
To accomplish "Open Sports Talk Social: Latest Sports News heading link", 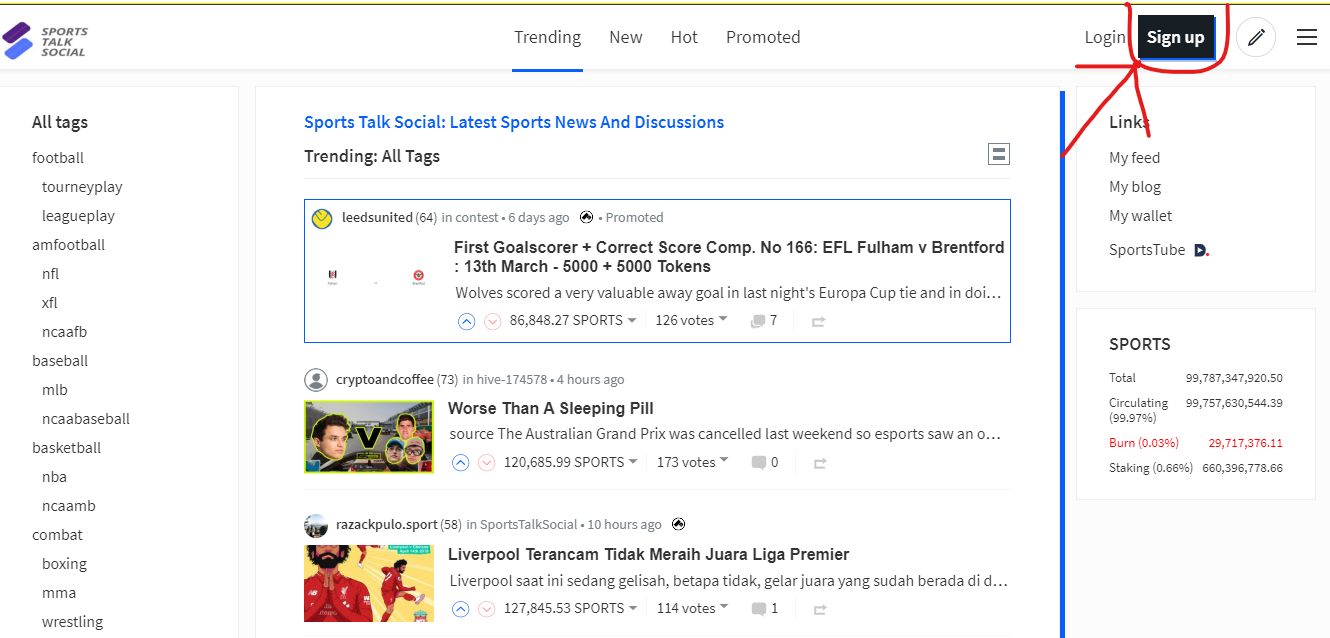I will (514, 122).
